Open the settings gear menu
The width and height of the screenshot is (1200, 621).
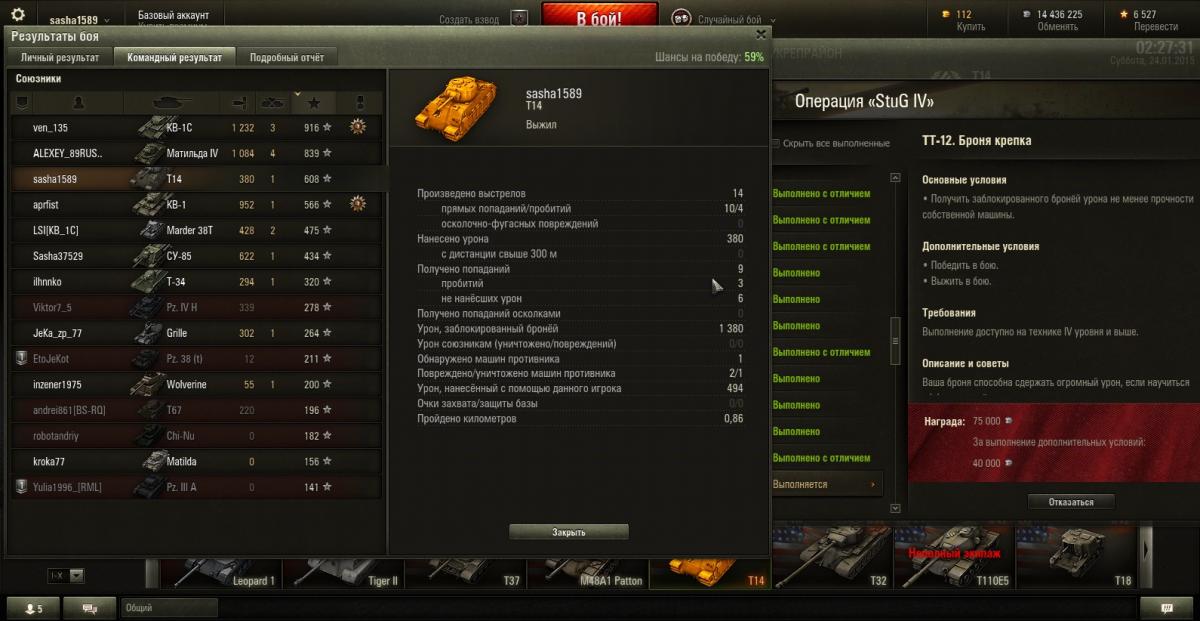coord(17,14)
